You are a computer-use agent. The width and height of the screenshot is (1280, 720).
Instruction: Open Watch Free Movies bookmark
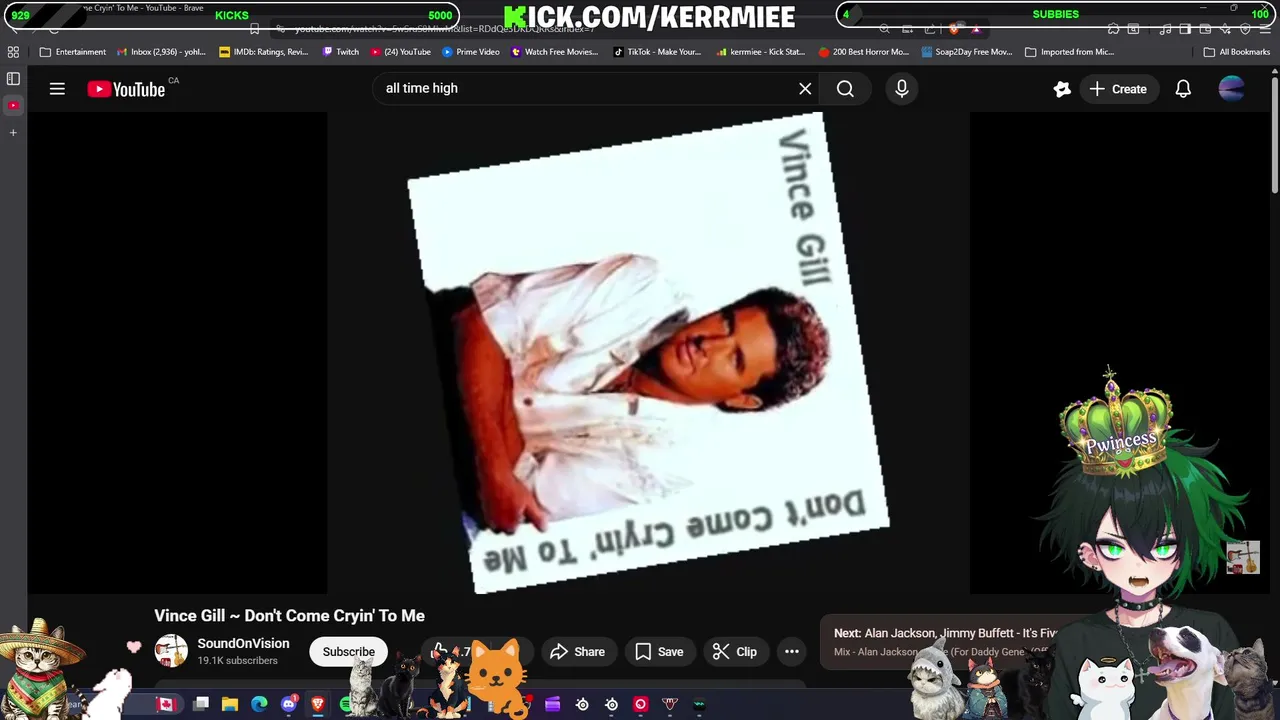pyautogui.click(x=555, y=52)
